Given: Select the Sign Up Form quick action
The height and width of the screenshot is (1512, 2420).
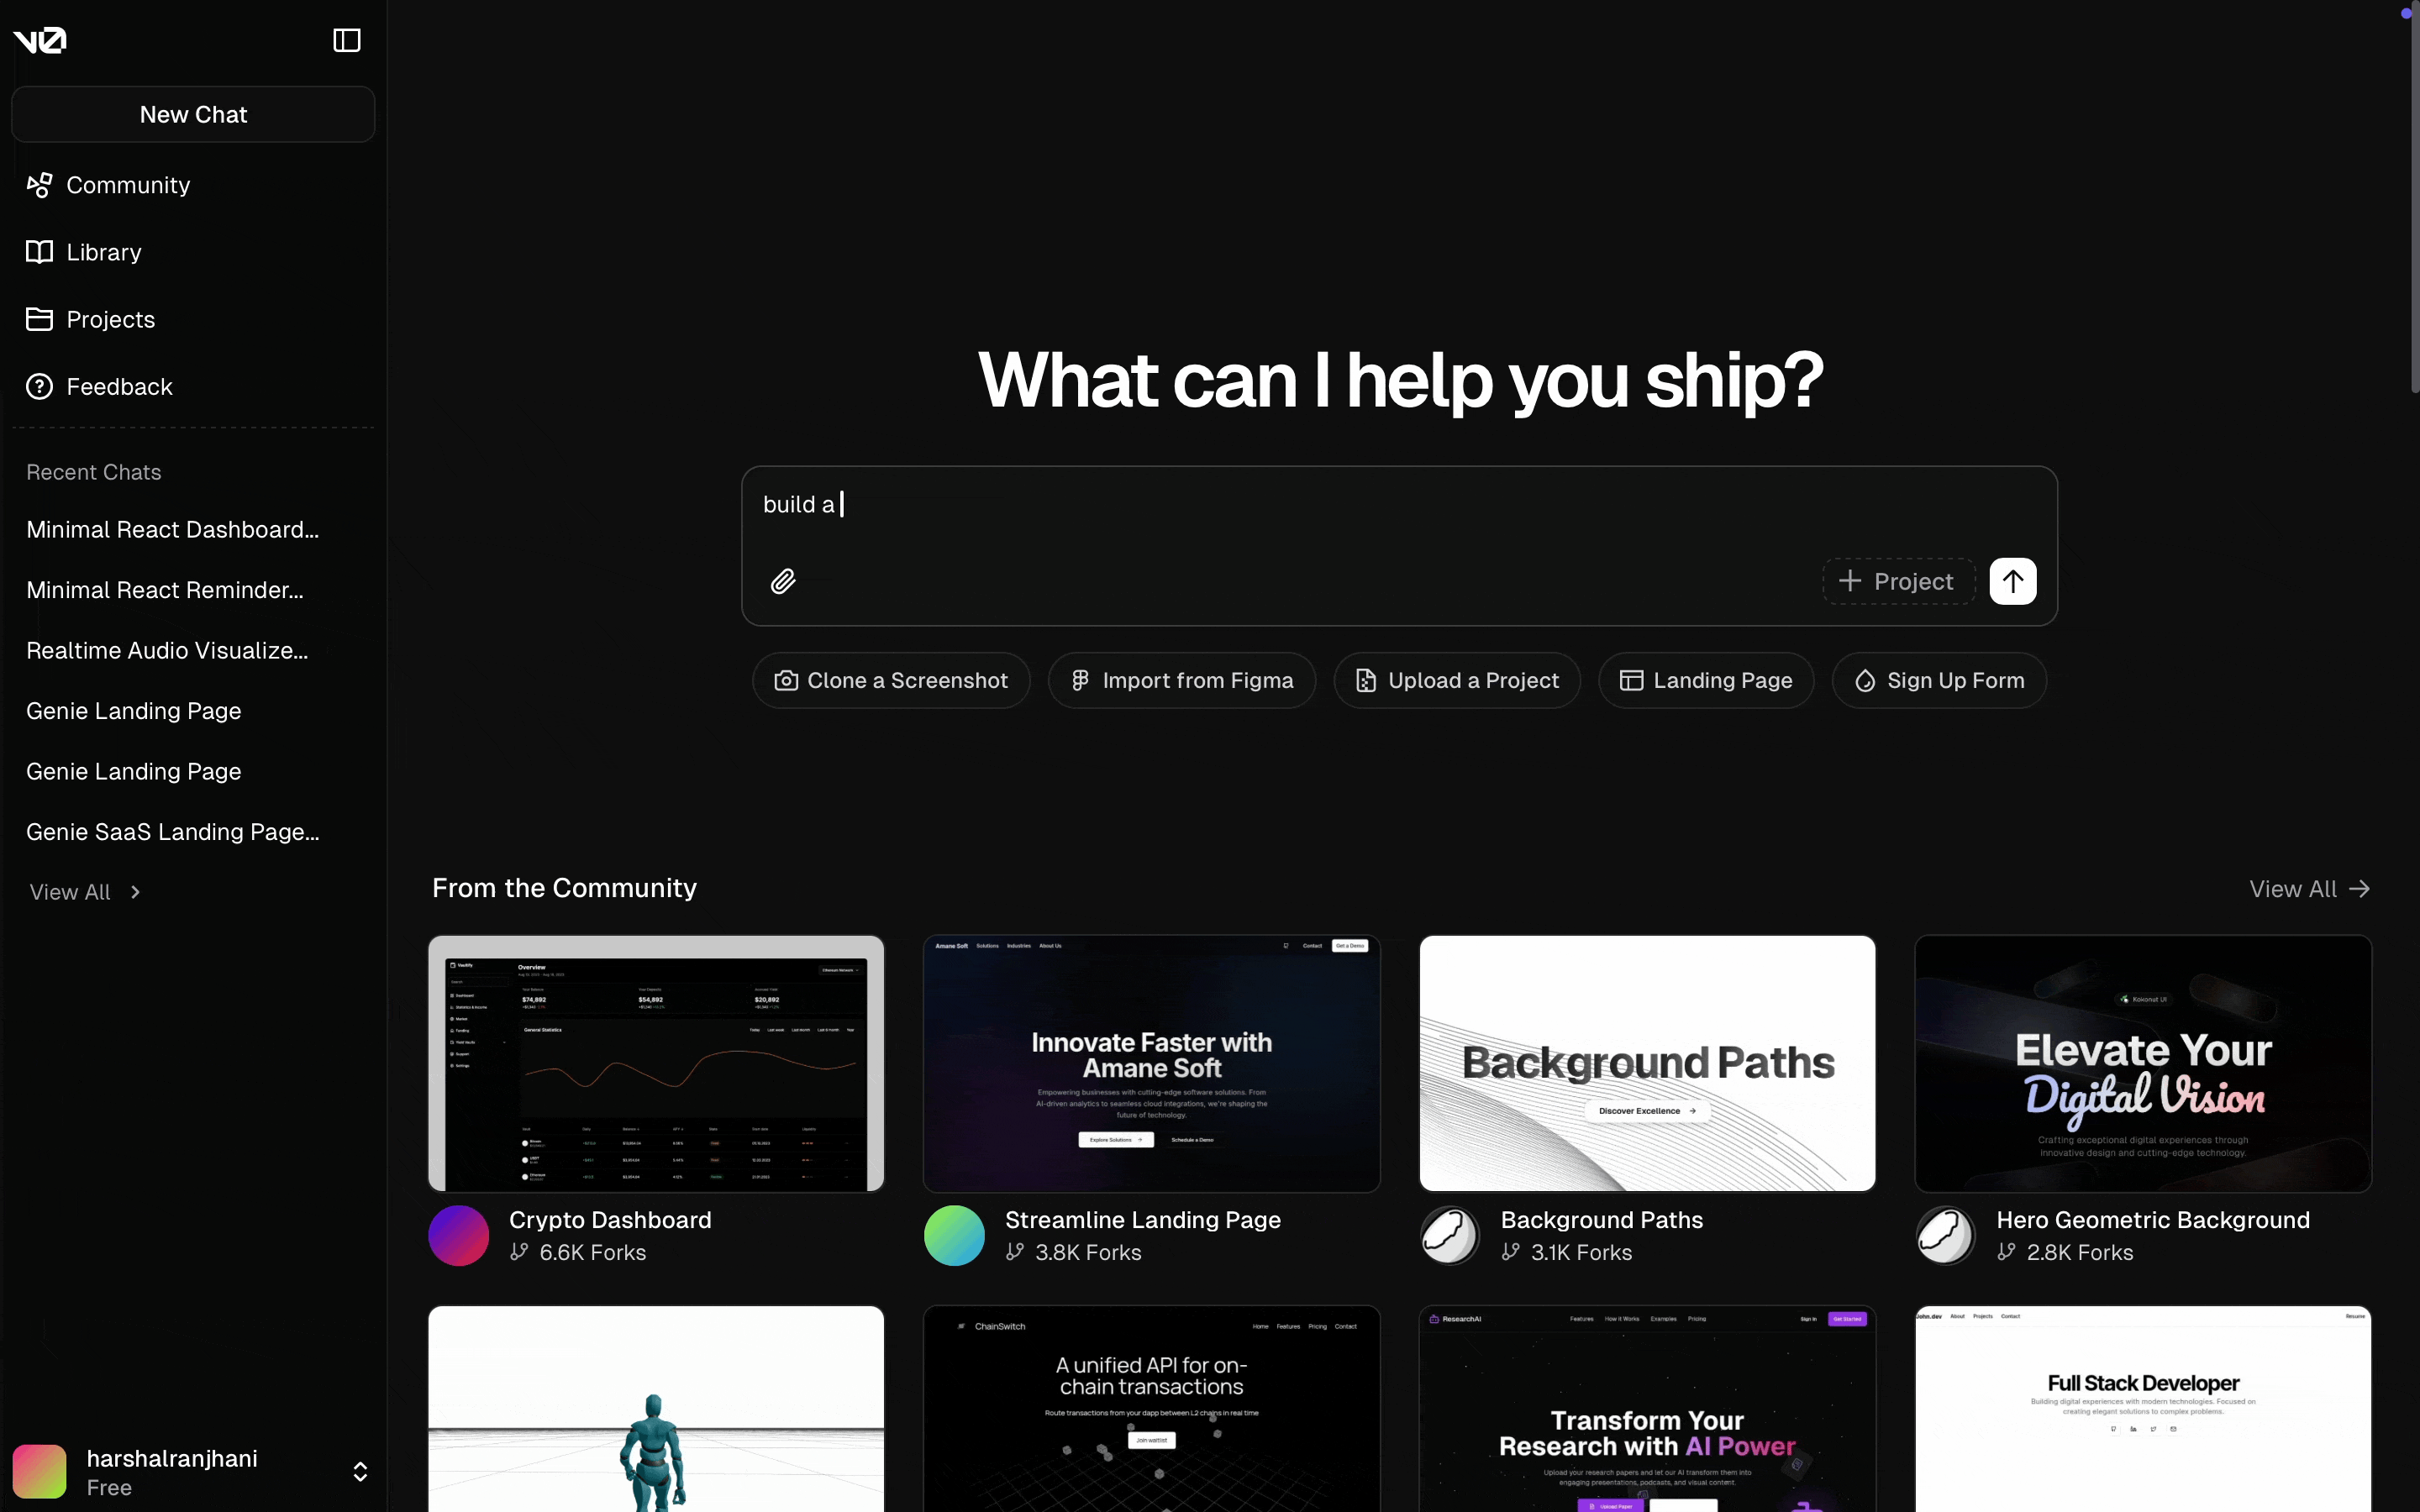Looking at the screenshot, I should point(1938,680).
